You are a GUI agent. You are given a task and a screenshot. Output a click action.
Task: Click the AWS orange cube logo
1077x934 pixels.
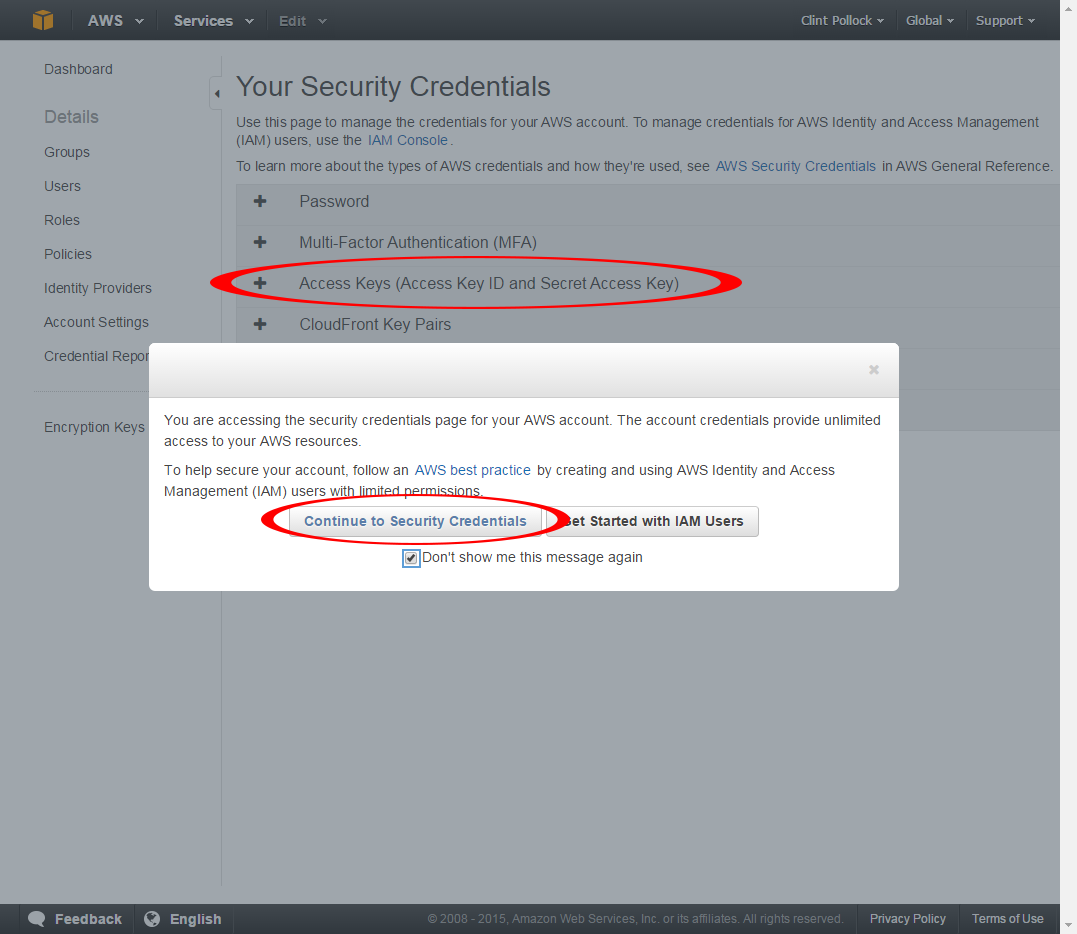[x=43, y=20]
